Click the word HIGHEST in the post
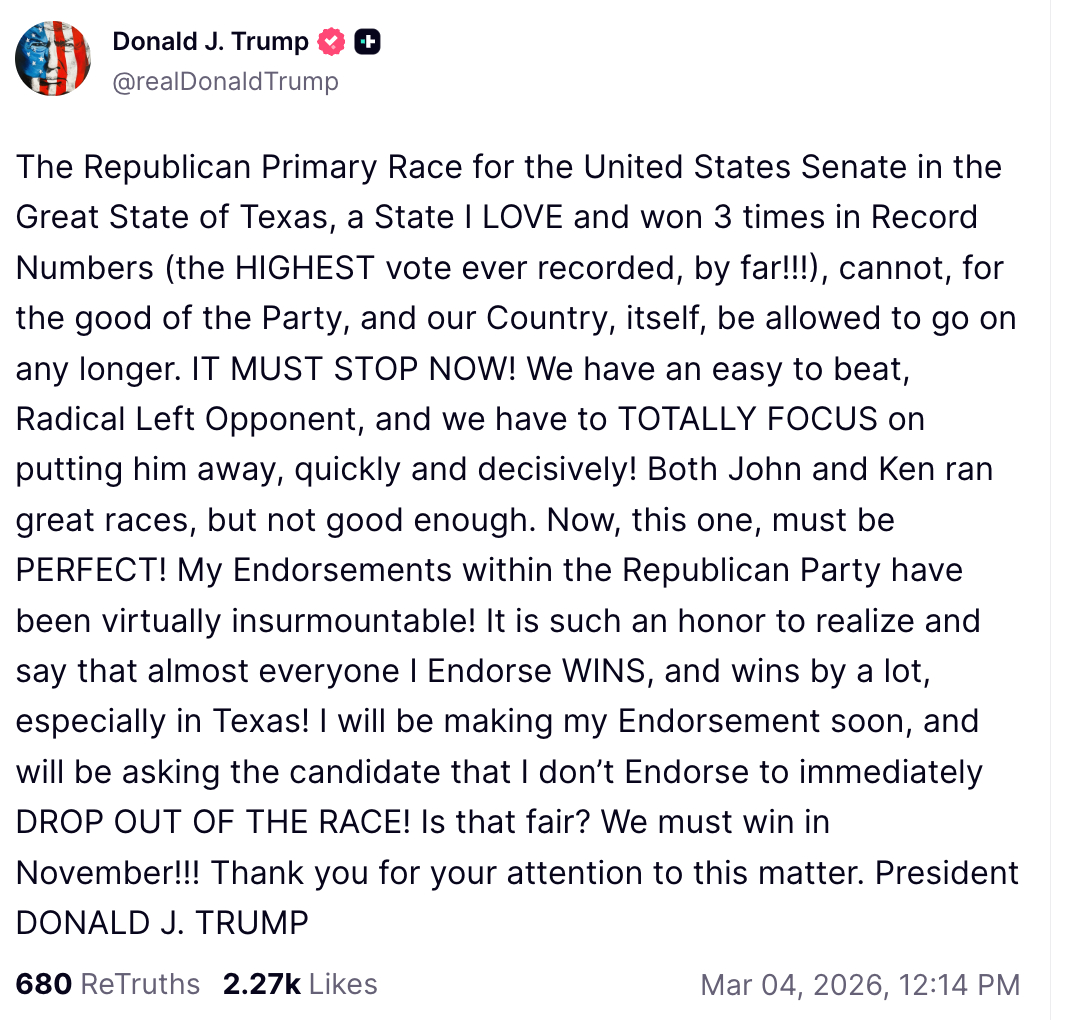 coord(304,268)
